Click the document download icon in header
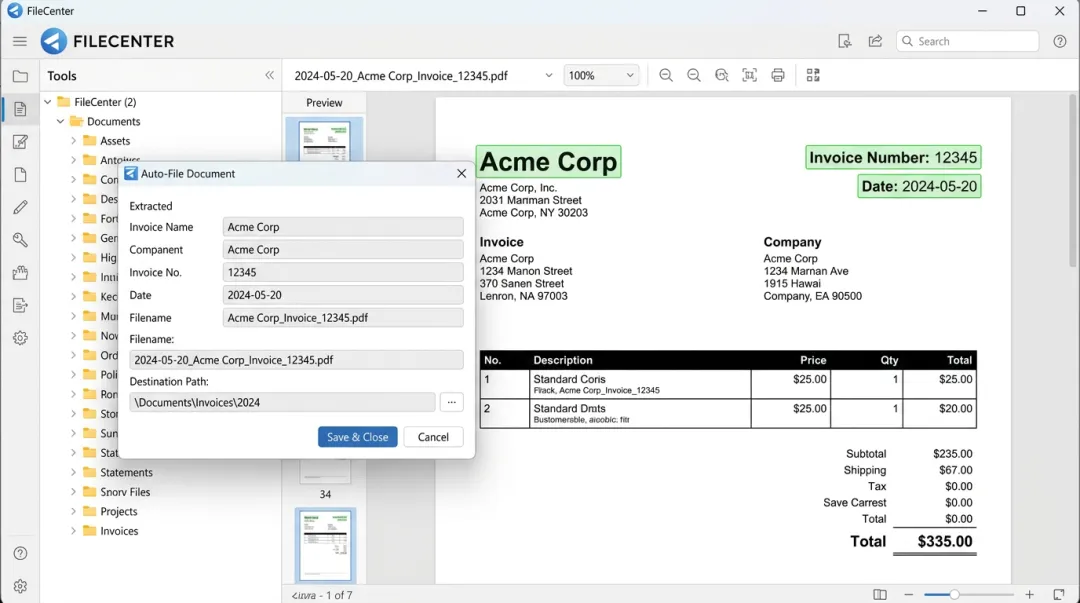 [x=844, y=41]
